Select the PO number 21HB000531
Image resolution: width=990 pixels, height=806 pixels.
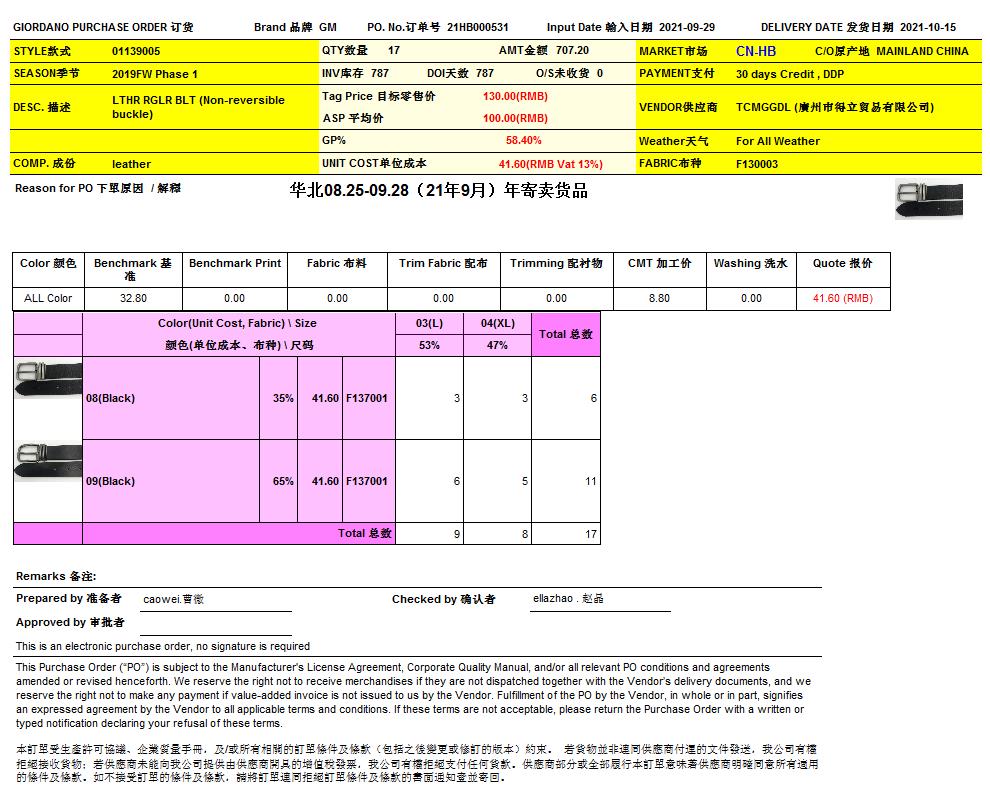point(477,28)
